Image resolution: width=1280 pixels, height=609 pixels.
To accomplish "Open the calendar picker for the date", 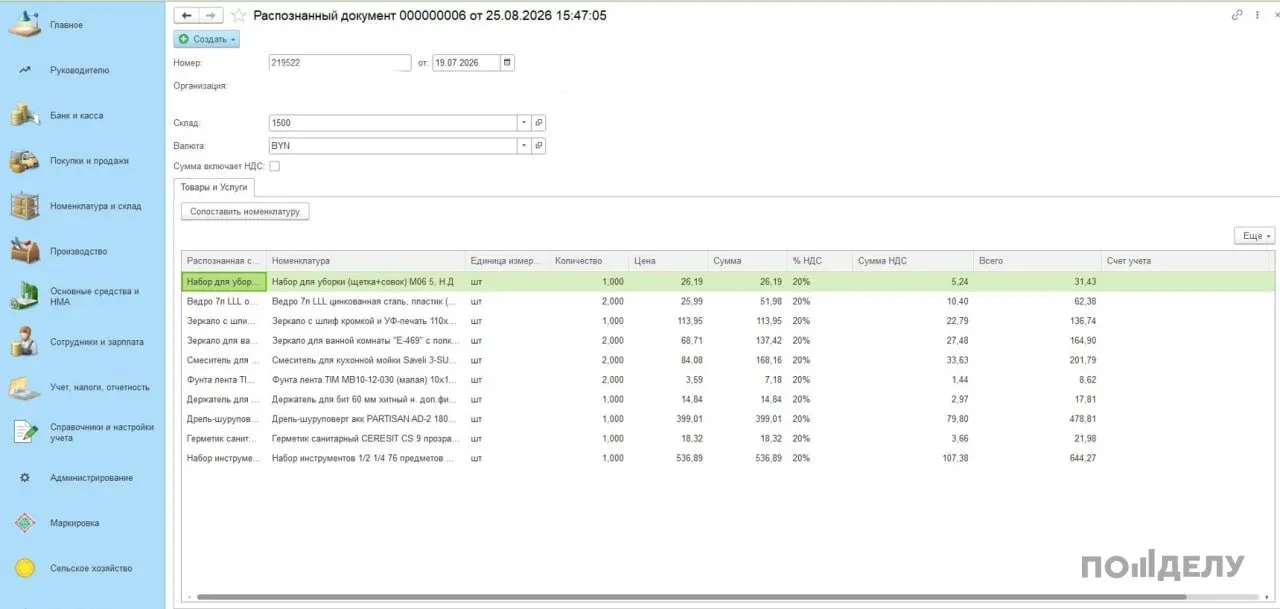I will (507, 62).
